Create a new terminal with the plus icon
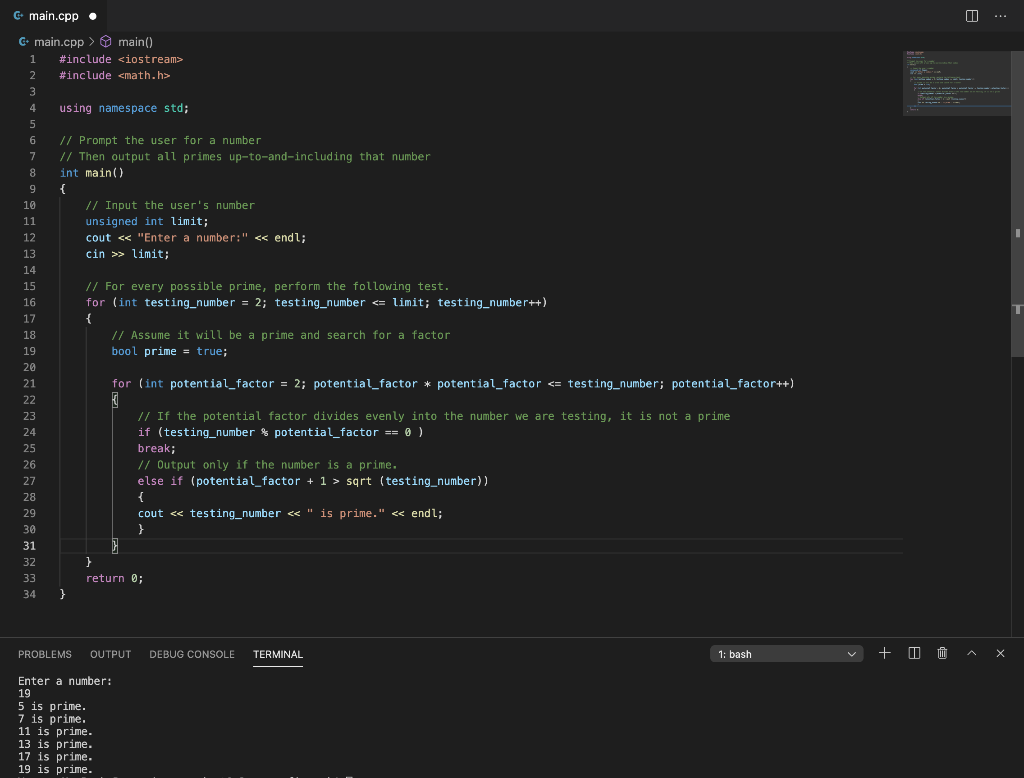 [x=885, y=653]
